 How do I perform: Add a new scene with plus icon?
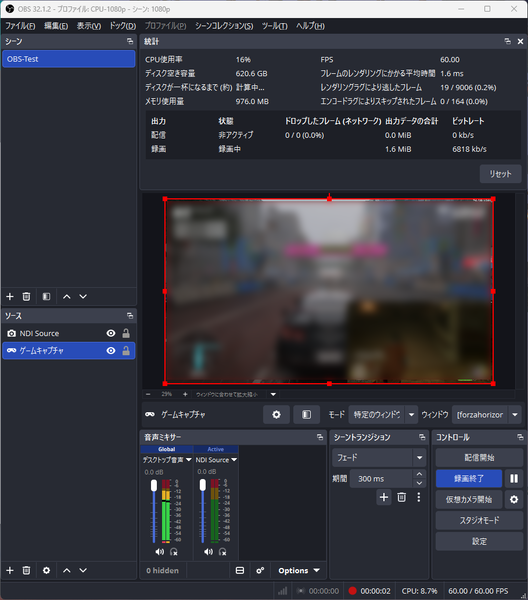10,297
